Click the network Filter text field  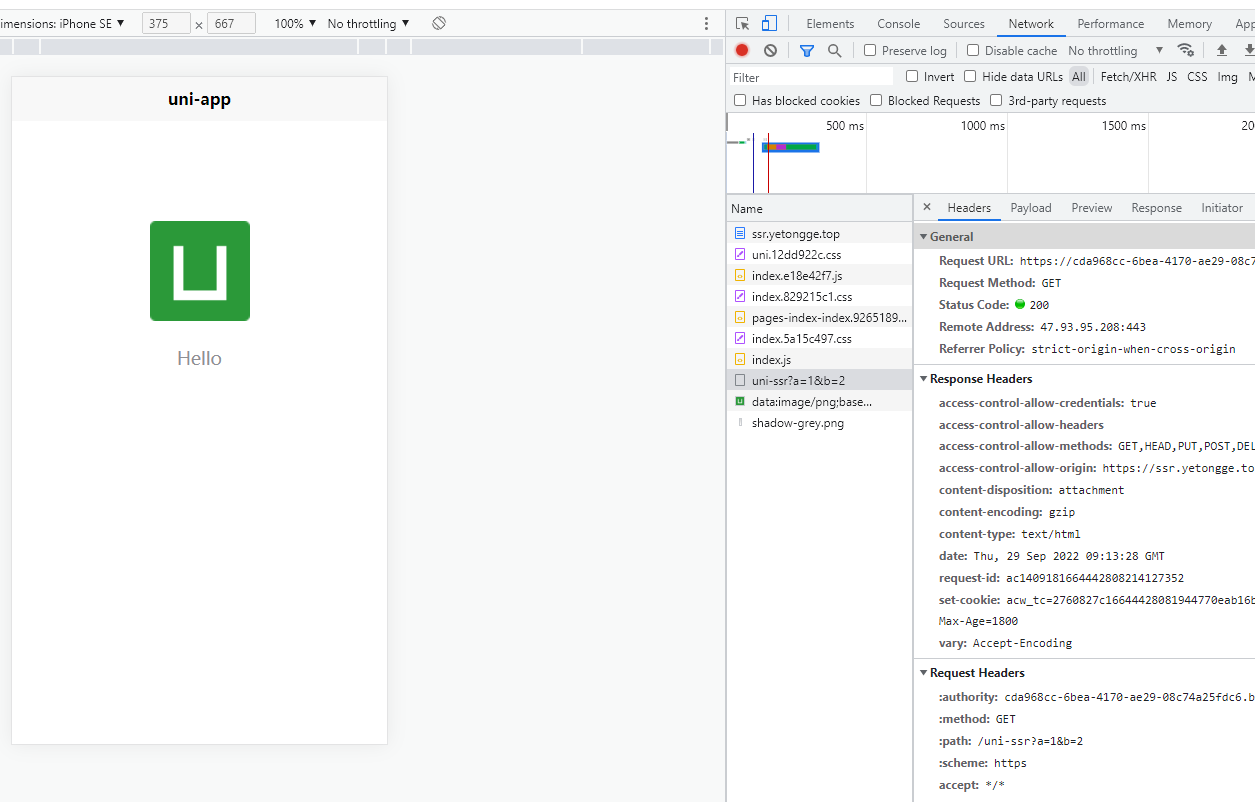click(810, 77)
